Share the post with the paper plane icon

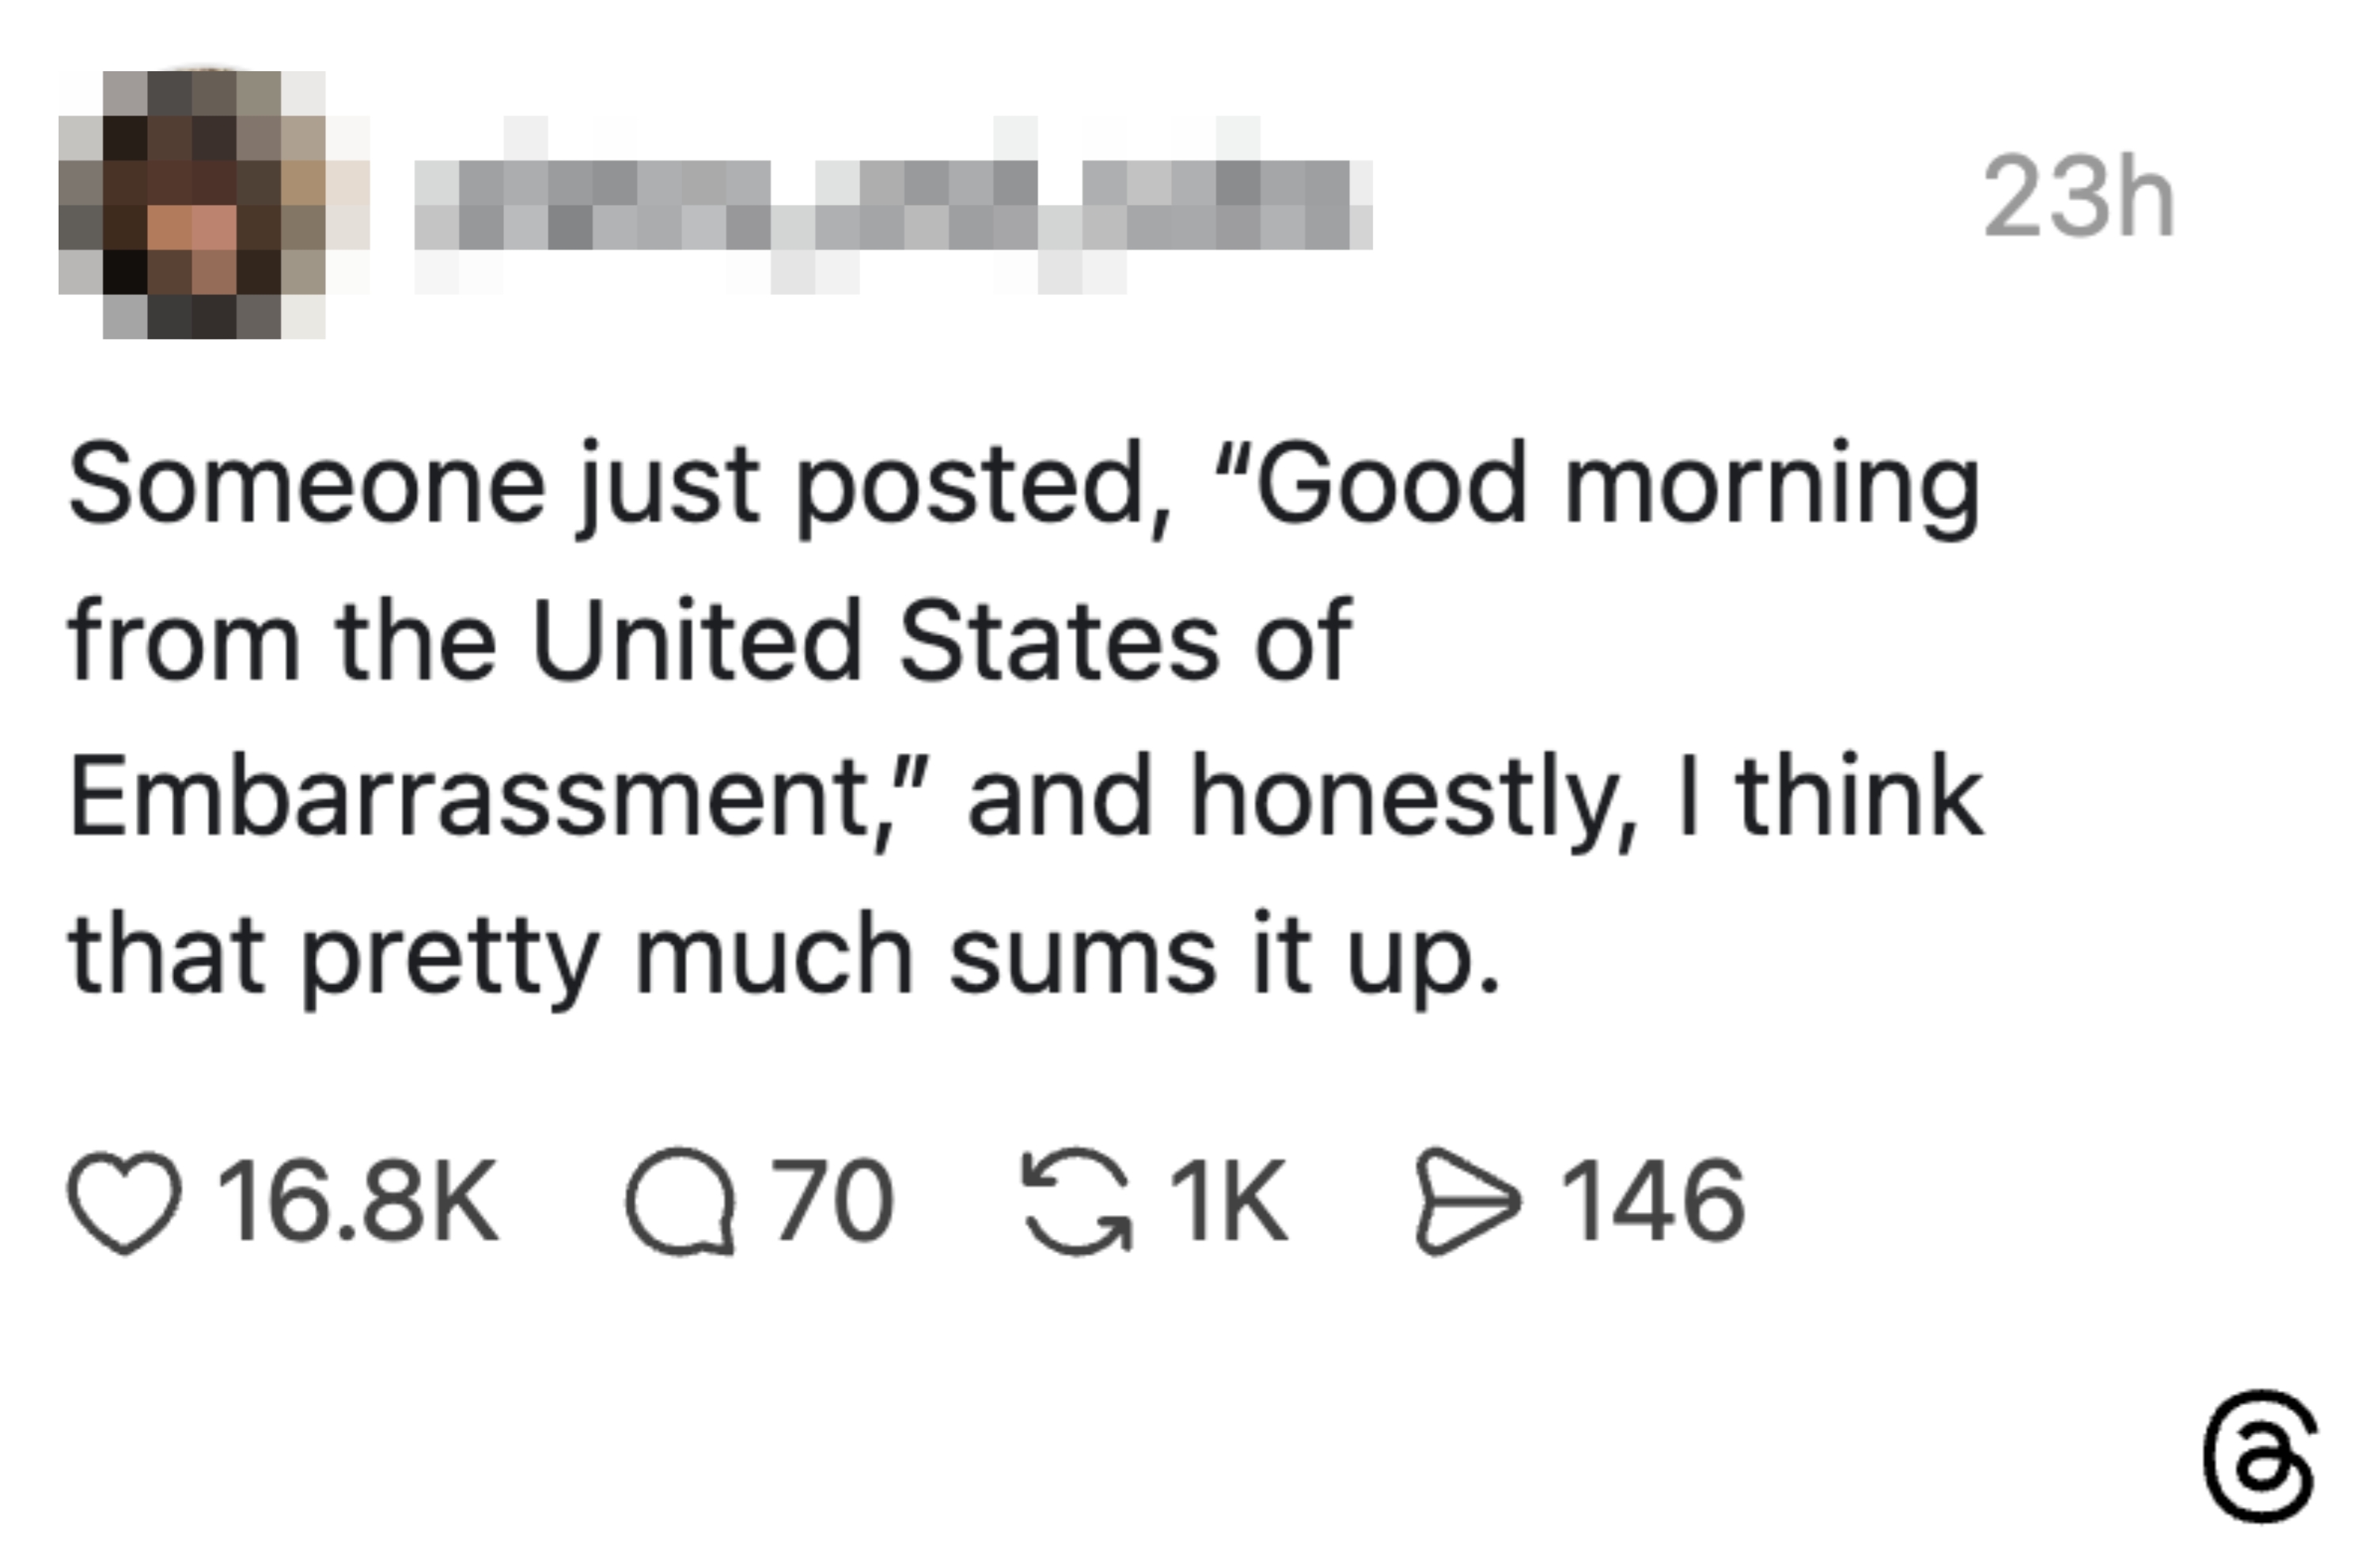1468,1201
